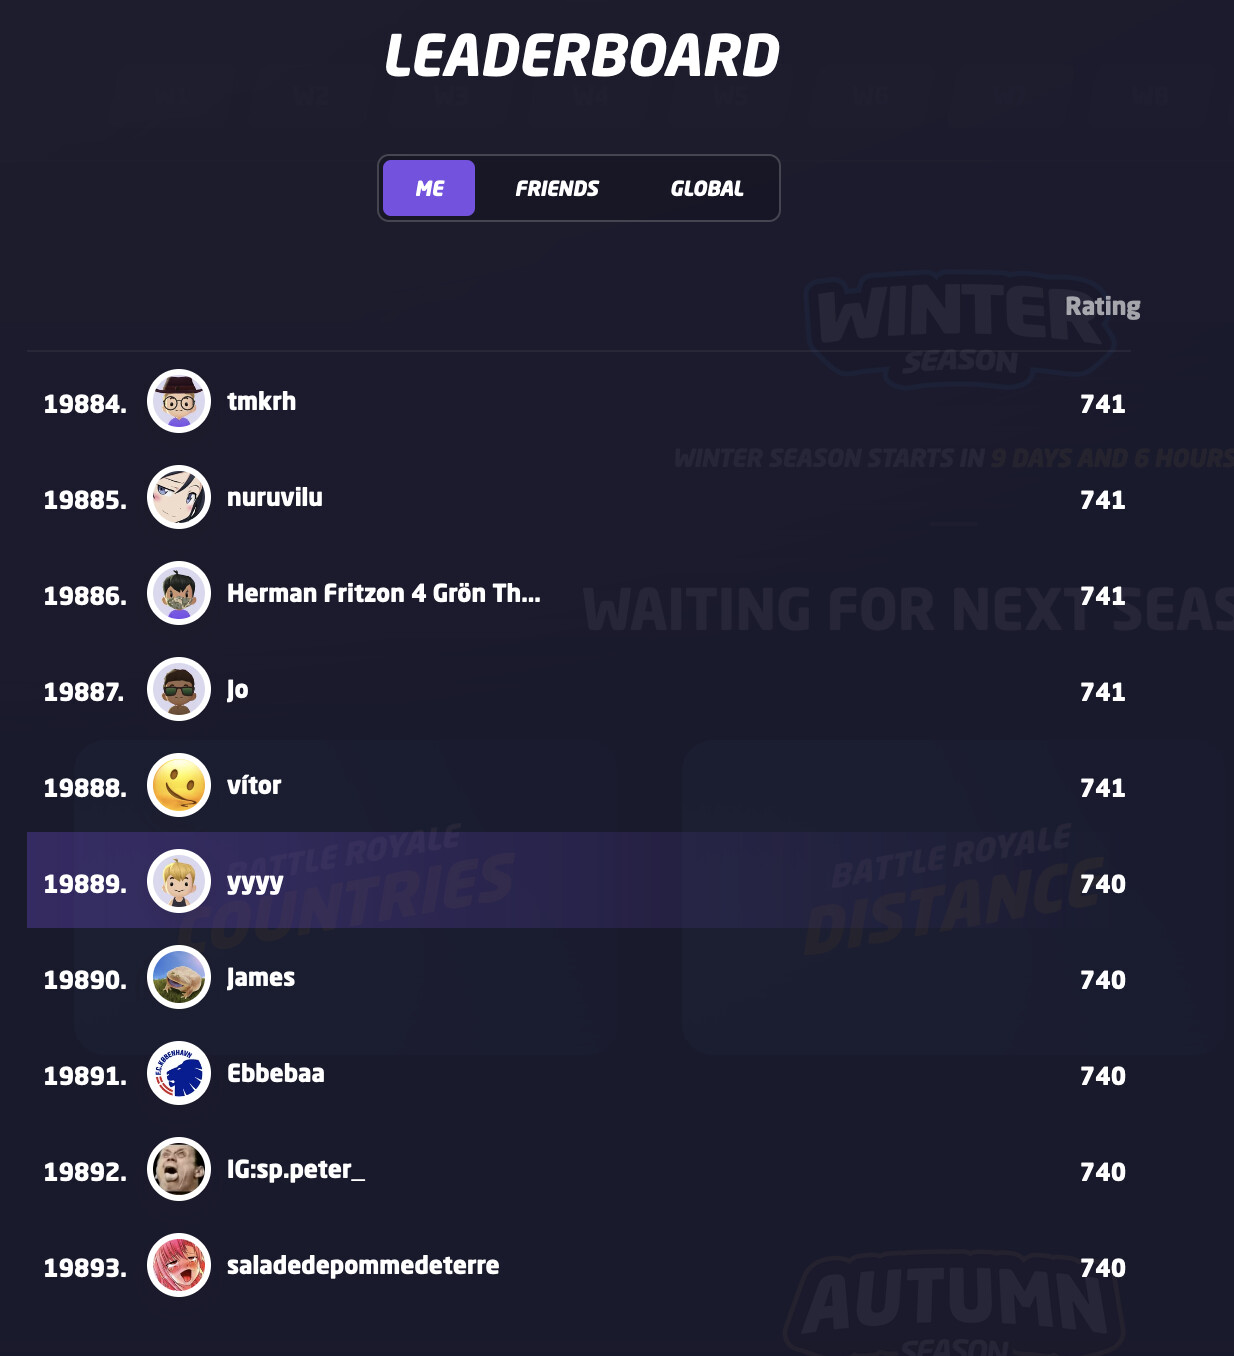Click the Herman Fritzon 4 Grön username
1234x1356 pixels.
click(383, 594)
